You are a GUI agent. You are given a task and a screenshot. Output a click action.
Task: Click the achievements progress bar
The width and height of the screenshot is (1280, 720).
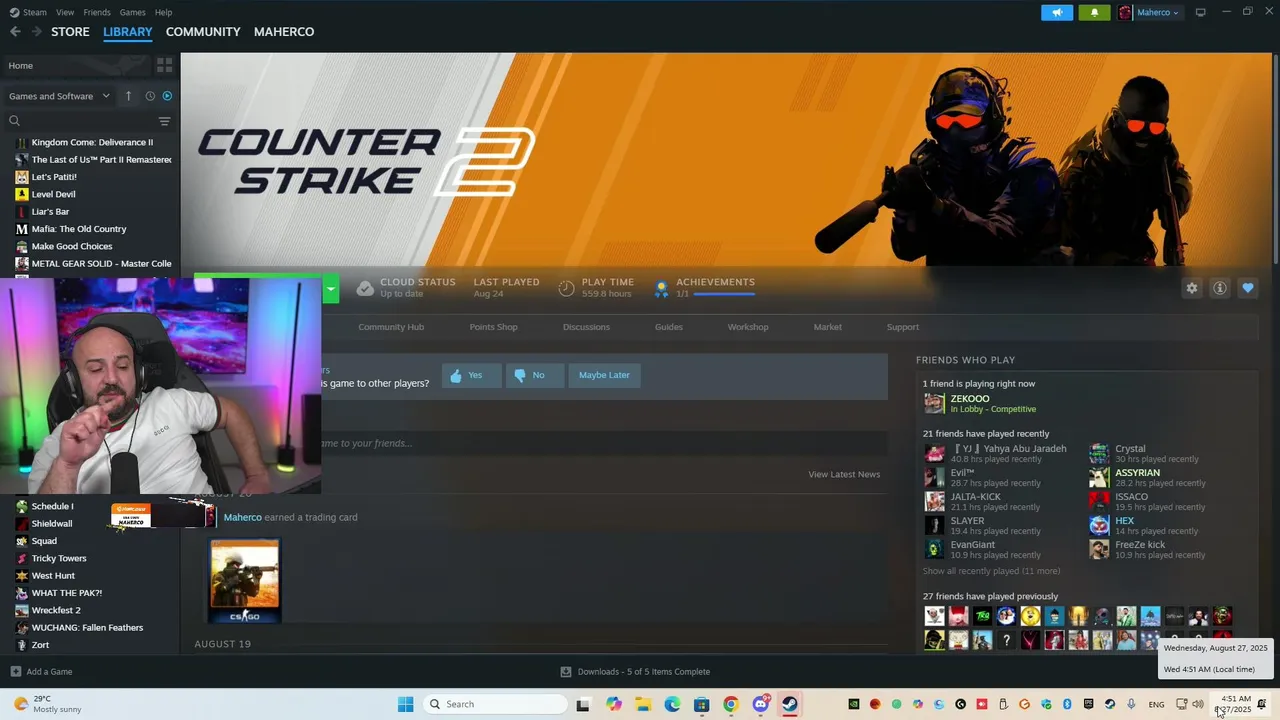723,294
